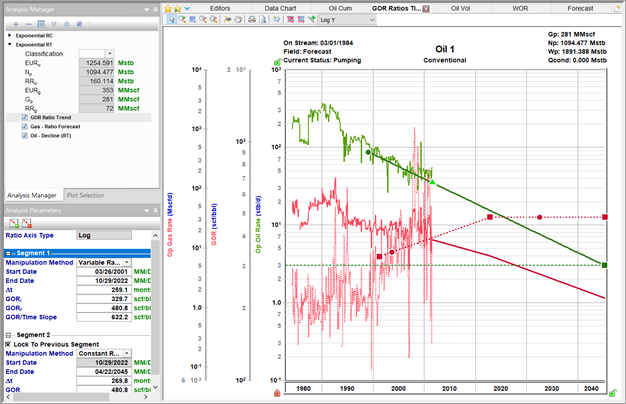Click the first magnifier zoom tool beside the pointer arrow

(182, 19)
